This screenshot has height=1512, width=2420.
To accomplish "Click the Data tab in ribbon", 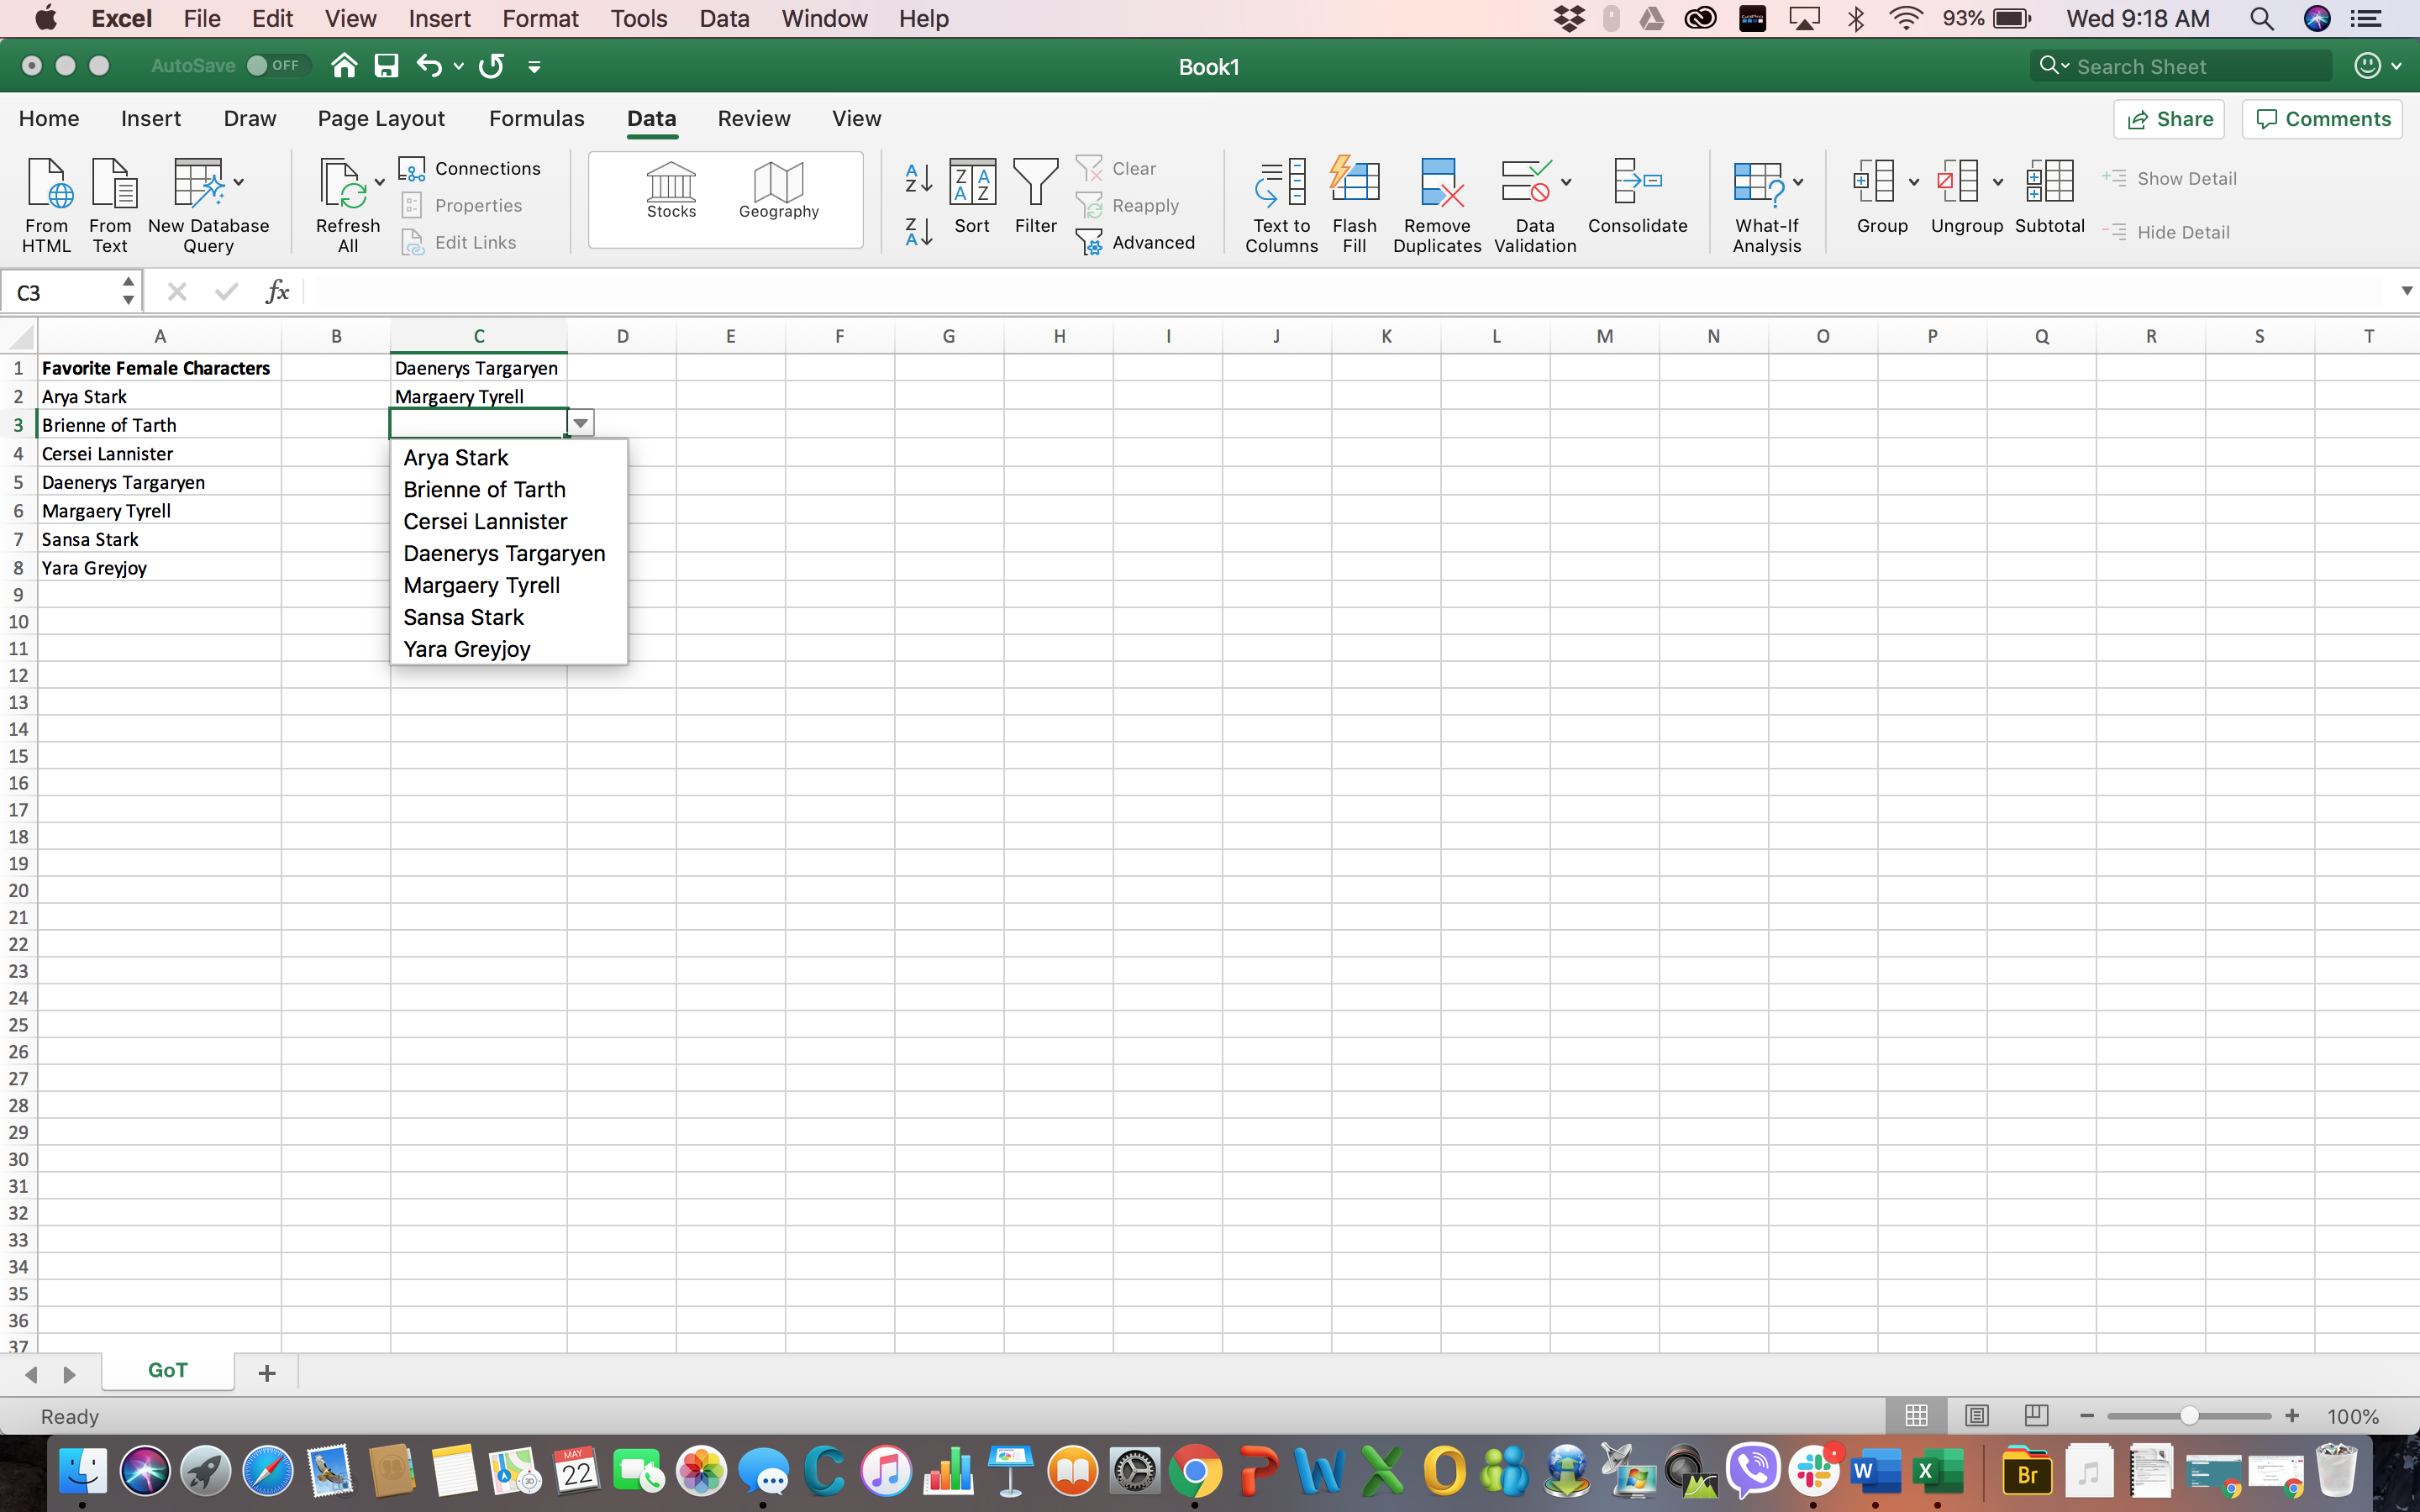I will pyautogui.click(x=650, y=118).
